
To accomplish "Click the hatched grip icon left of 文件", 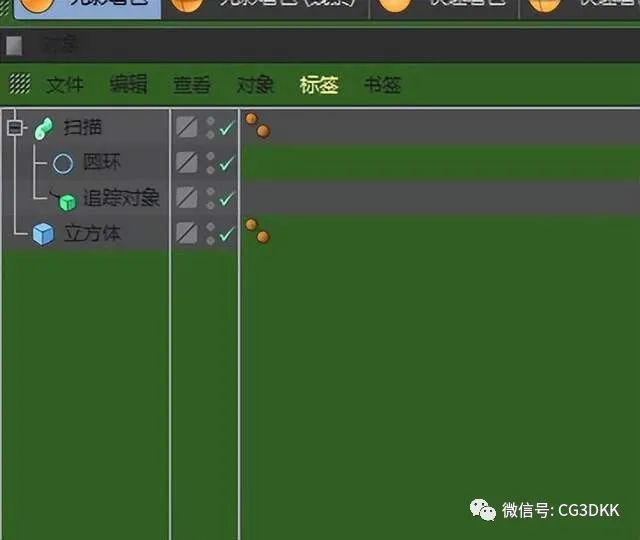I will [20, 84].
